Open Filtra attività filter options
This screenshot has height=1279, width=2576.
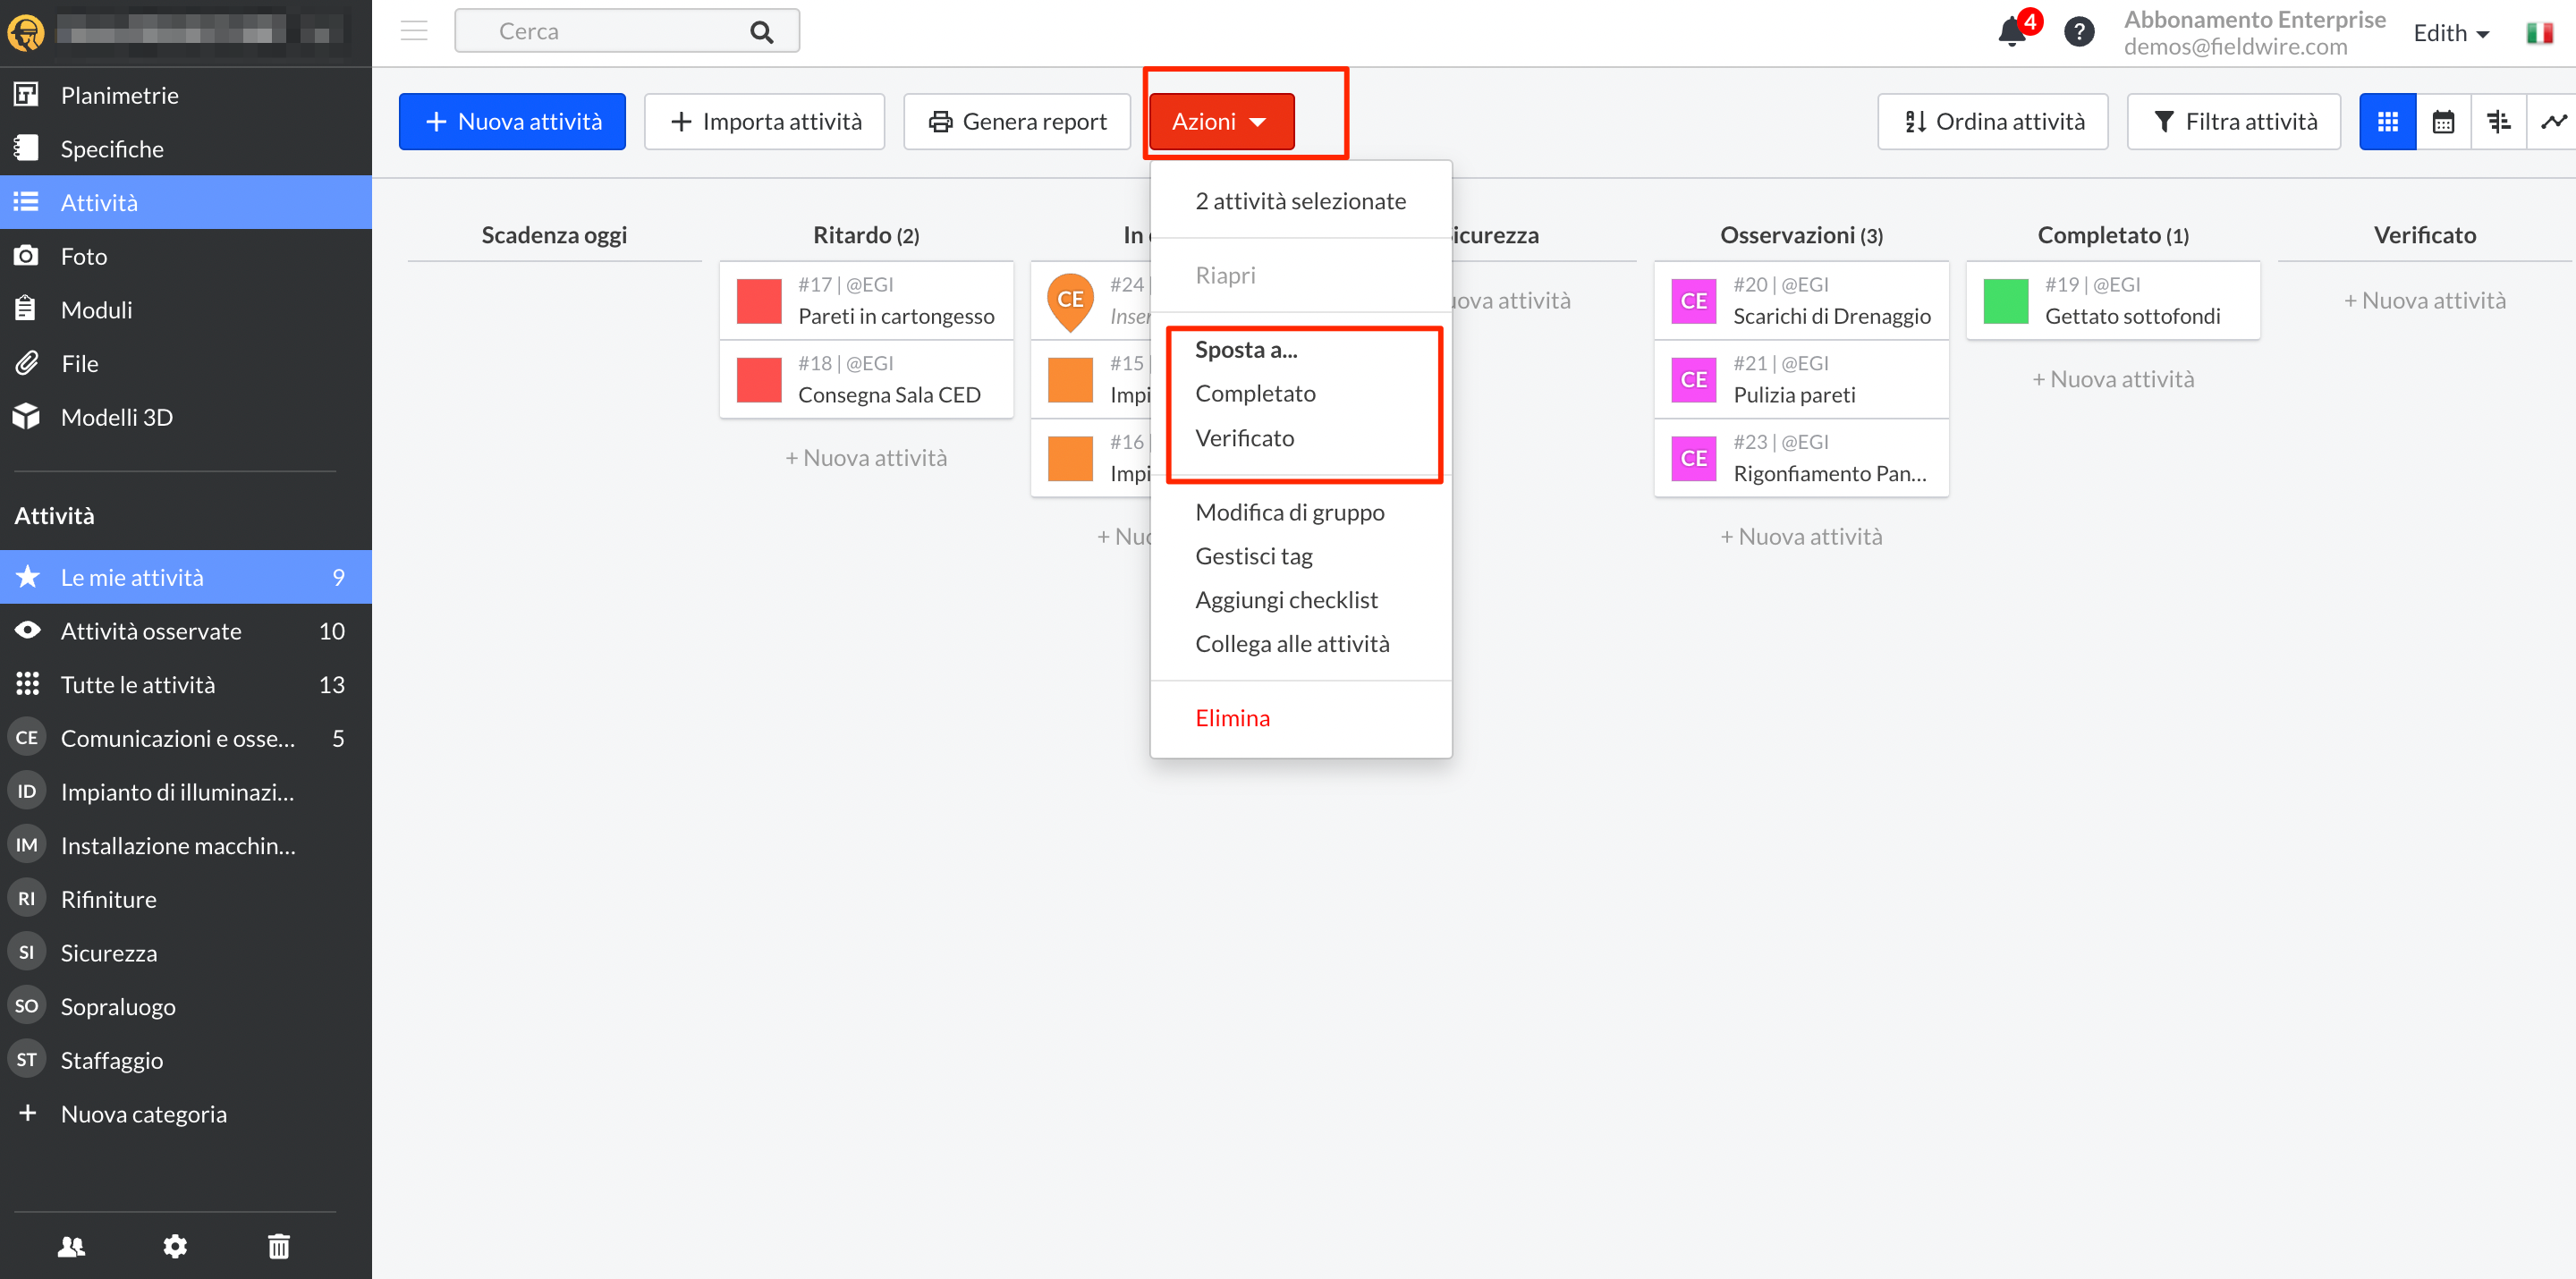coord(2233,122)
